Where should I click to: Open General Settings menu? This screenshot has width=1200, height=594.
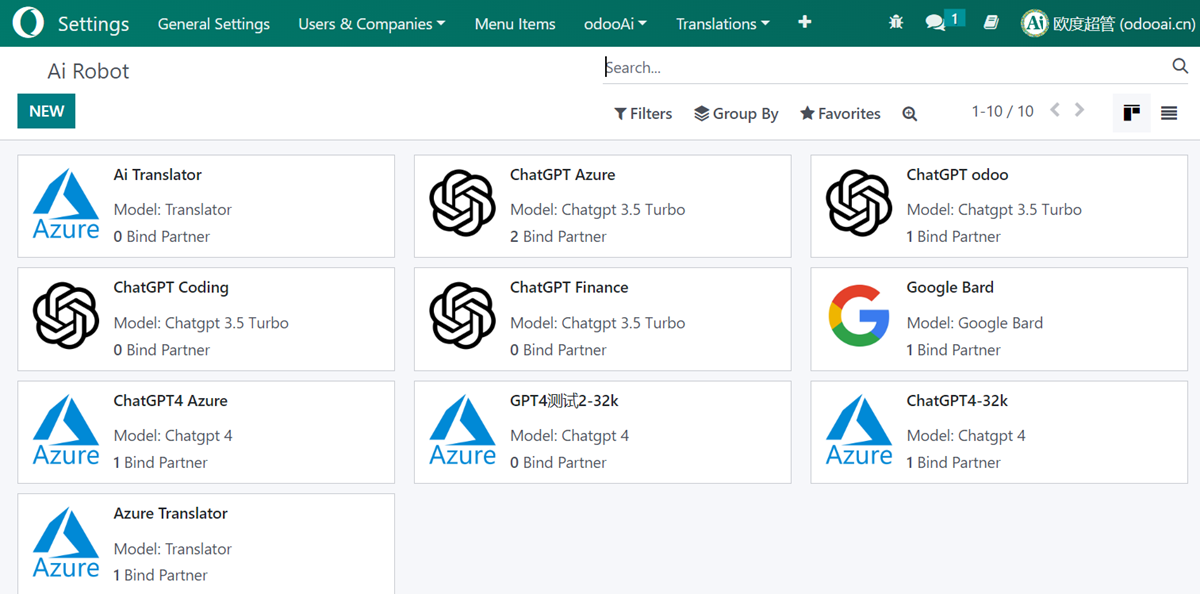coord(214,23)
